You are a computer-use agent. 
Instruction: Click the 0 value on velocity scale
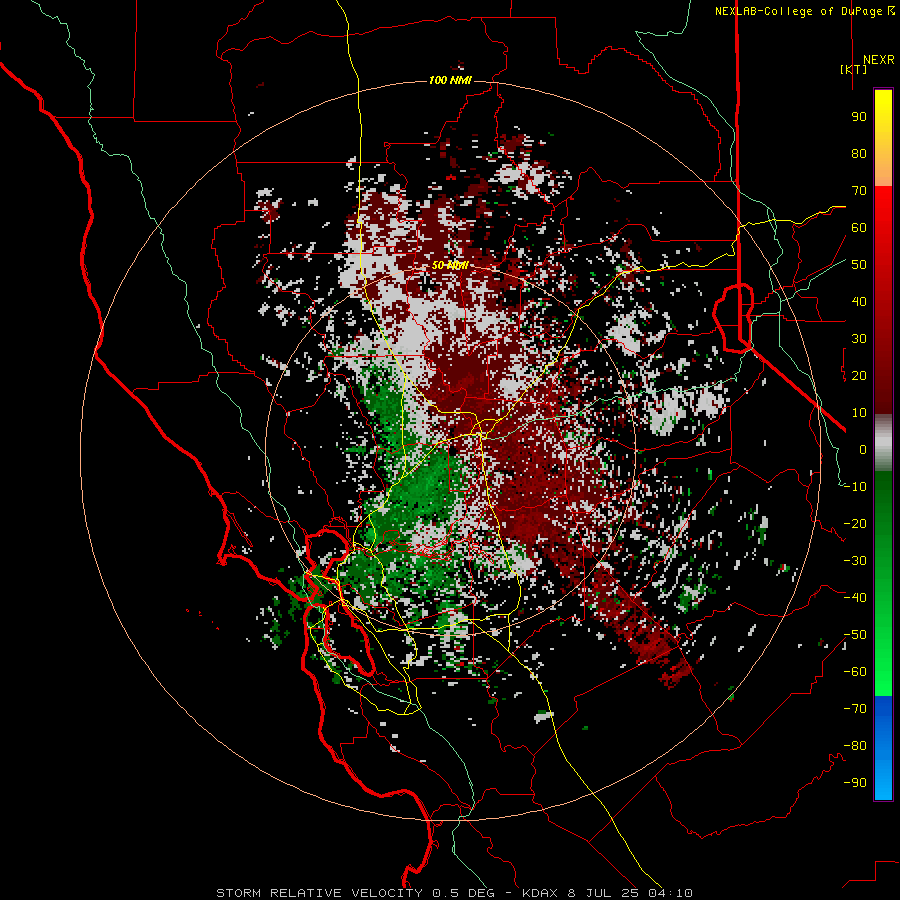click(863, 449)
